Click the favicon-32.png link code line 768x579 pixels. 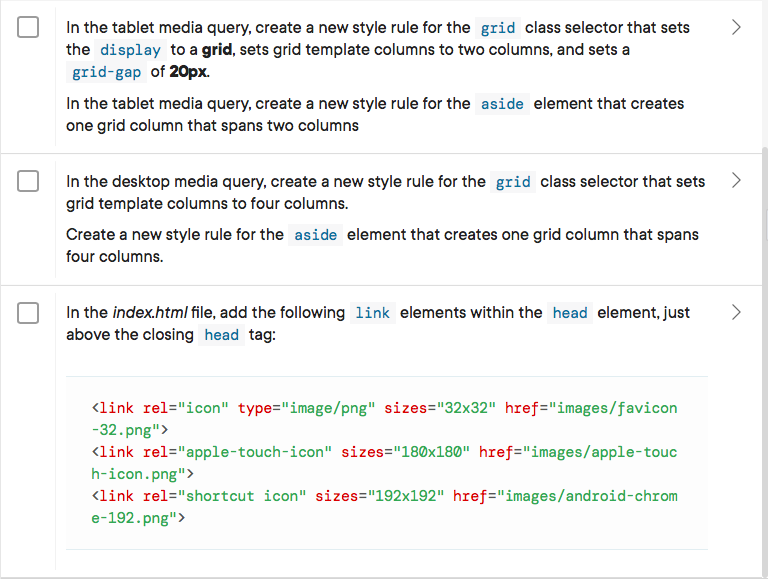coord(384,419)
